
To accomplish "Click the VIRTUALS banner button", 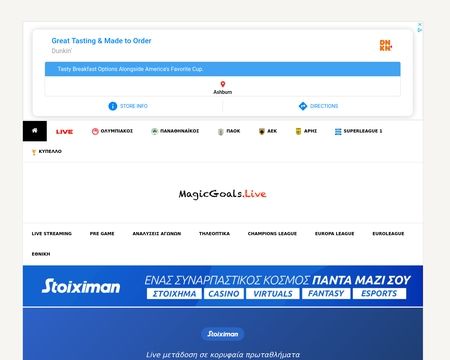I will [273, 294].
